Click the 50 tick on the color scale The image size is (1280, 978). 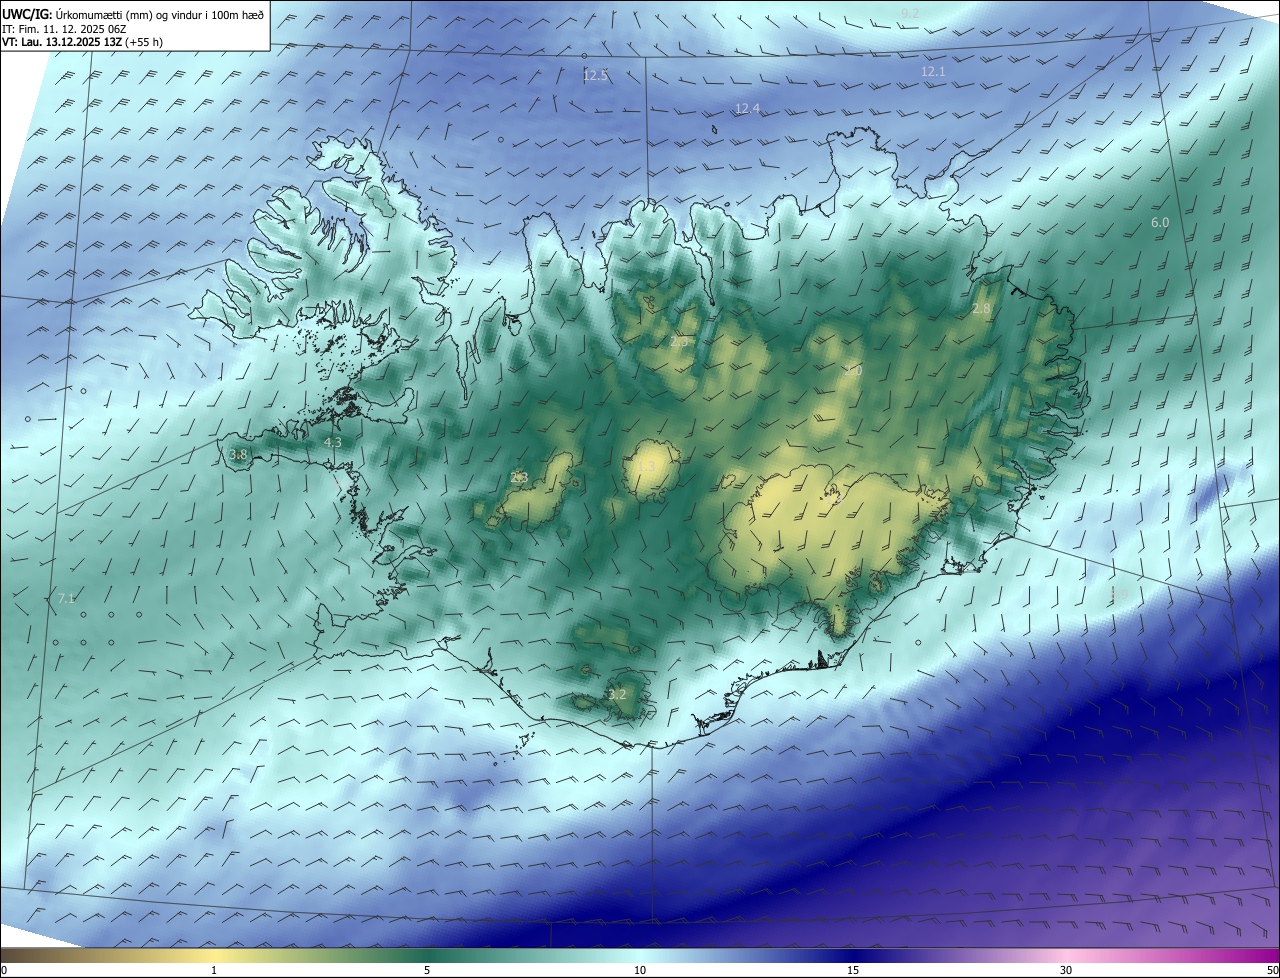(x=1272, y=970)
